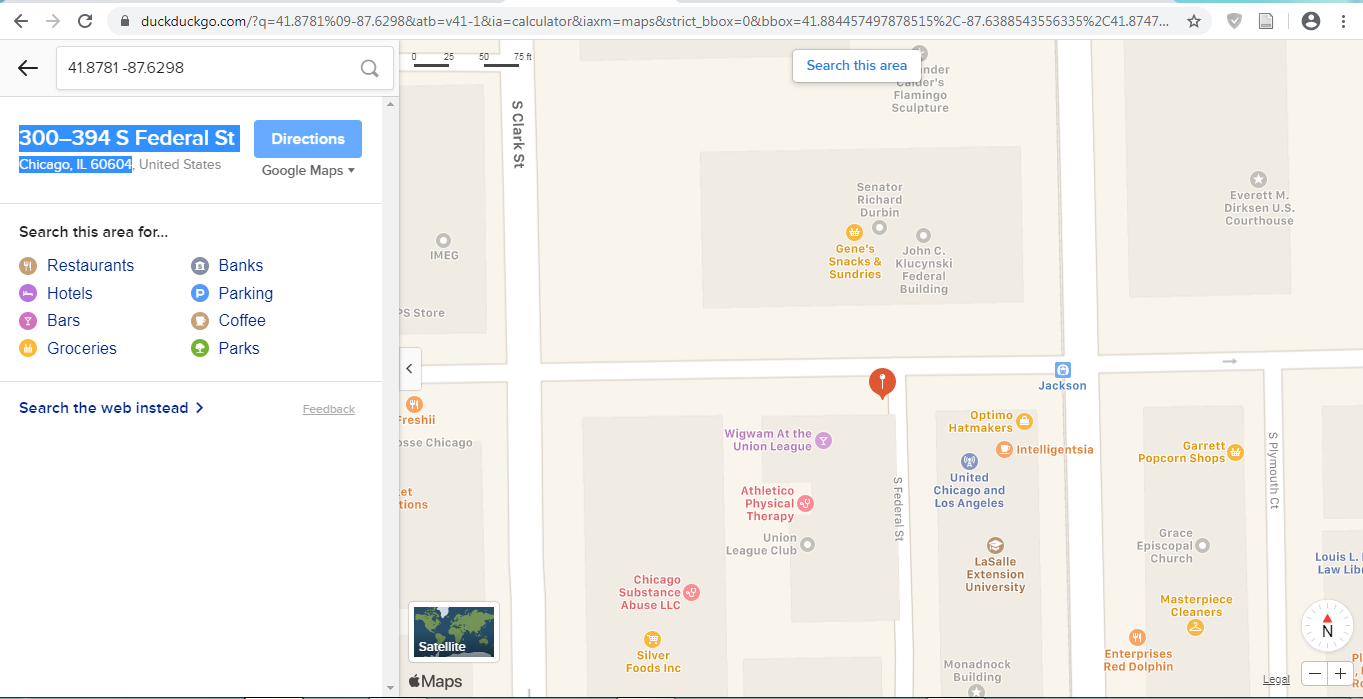The width and height of the screenshot is (1363, 699).
Task: Click Search the web instead link
Action: pyautogui.click(x=111, y=408)
